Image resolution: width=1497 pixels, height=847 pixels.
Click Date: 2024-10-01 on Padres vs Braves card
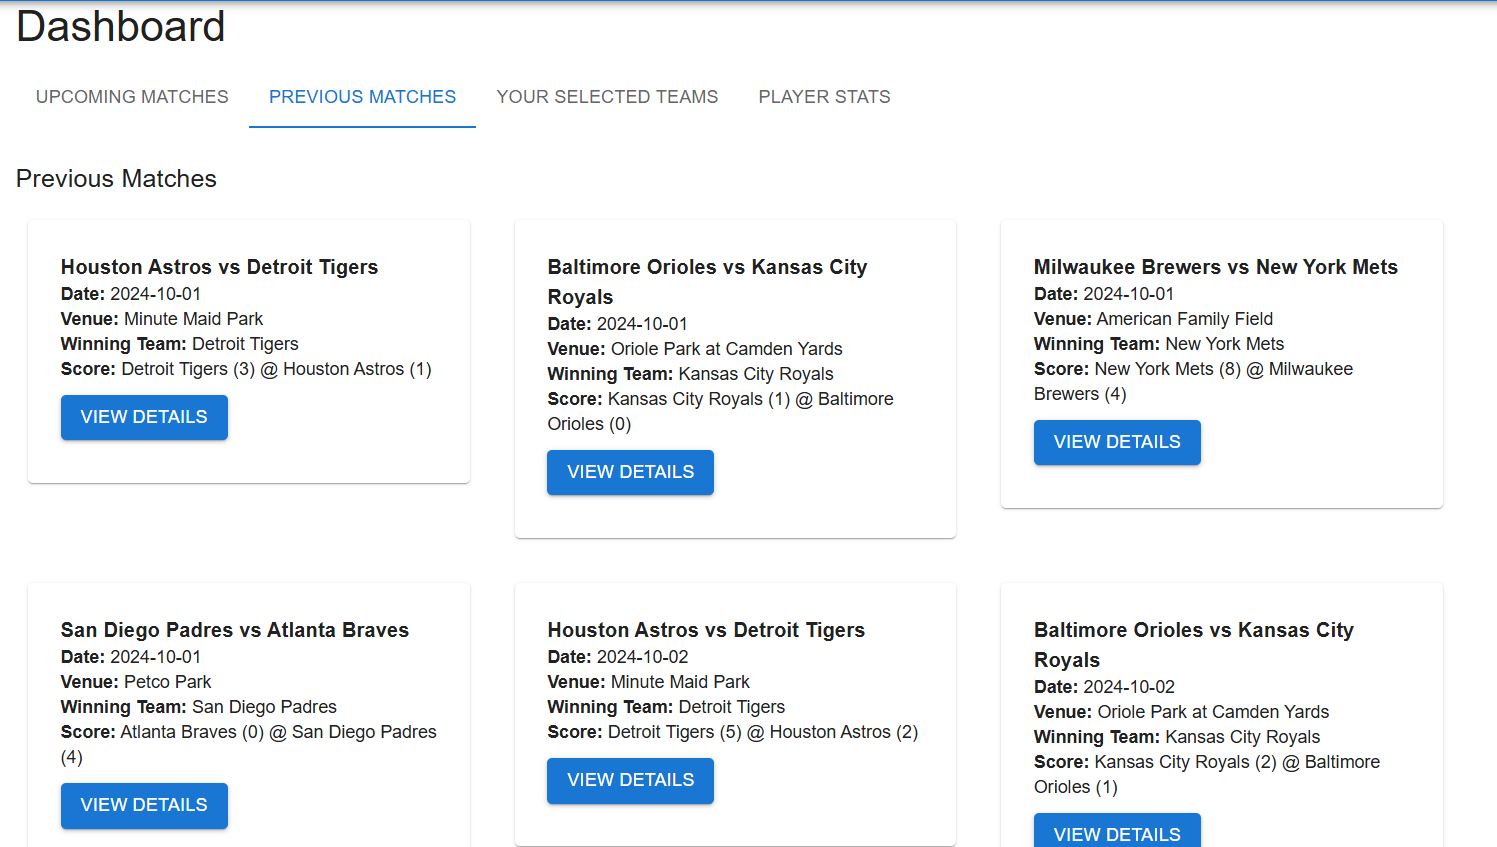[x=131, y=657]
